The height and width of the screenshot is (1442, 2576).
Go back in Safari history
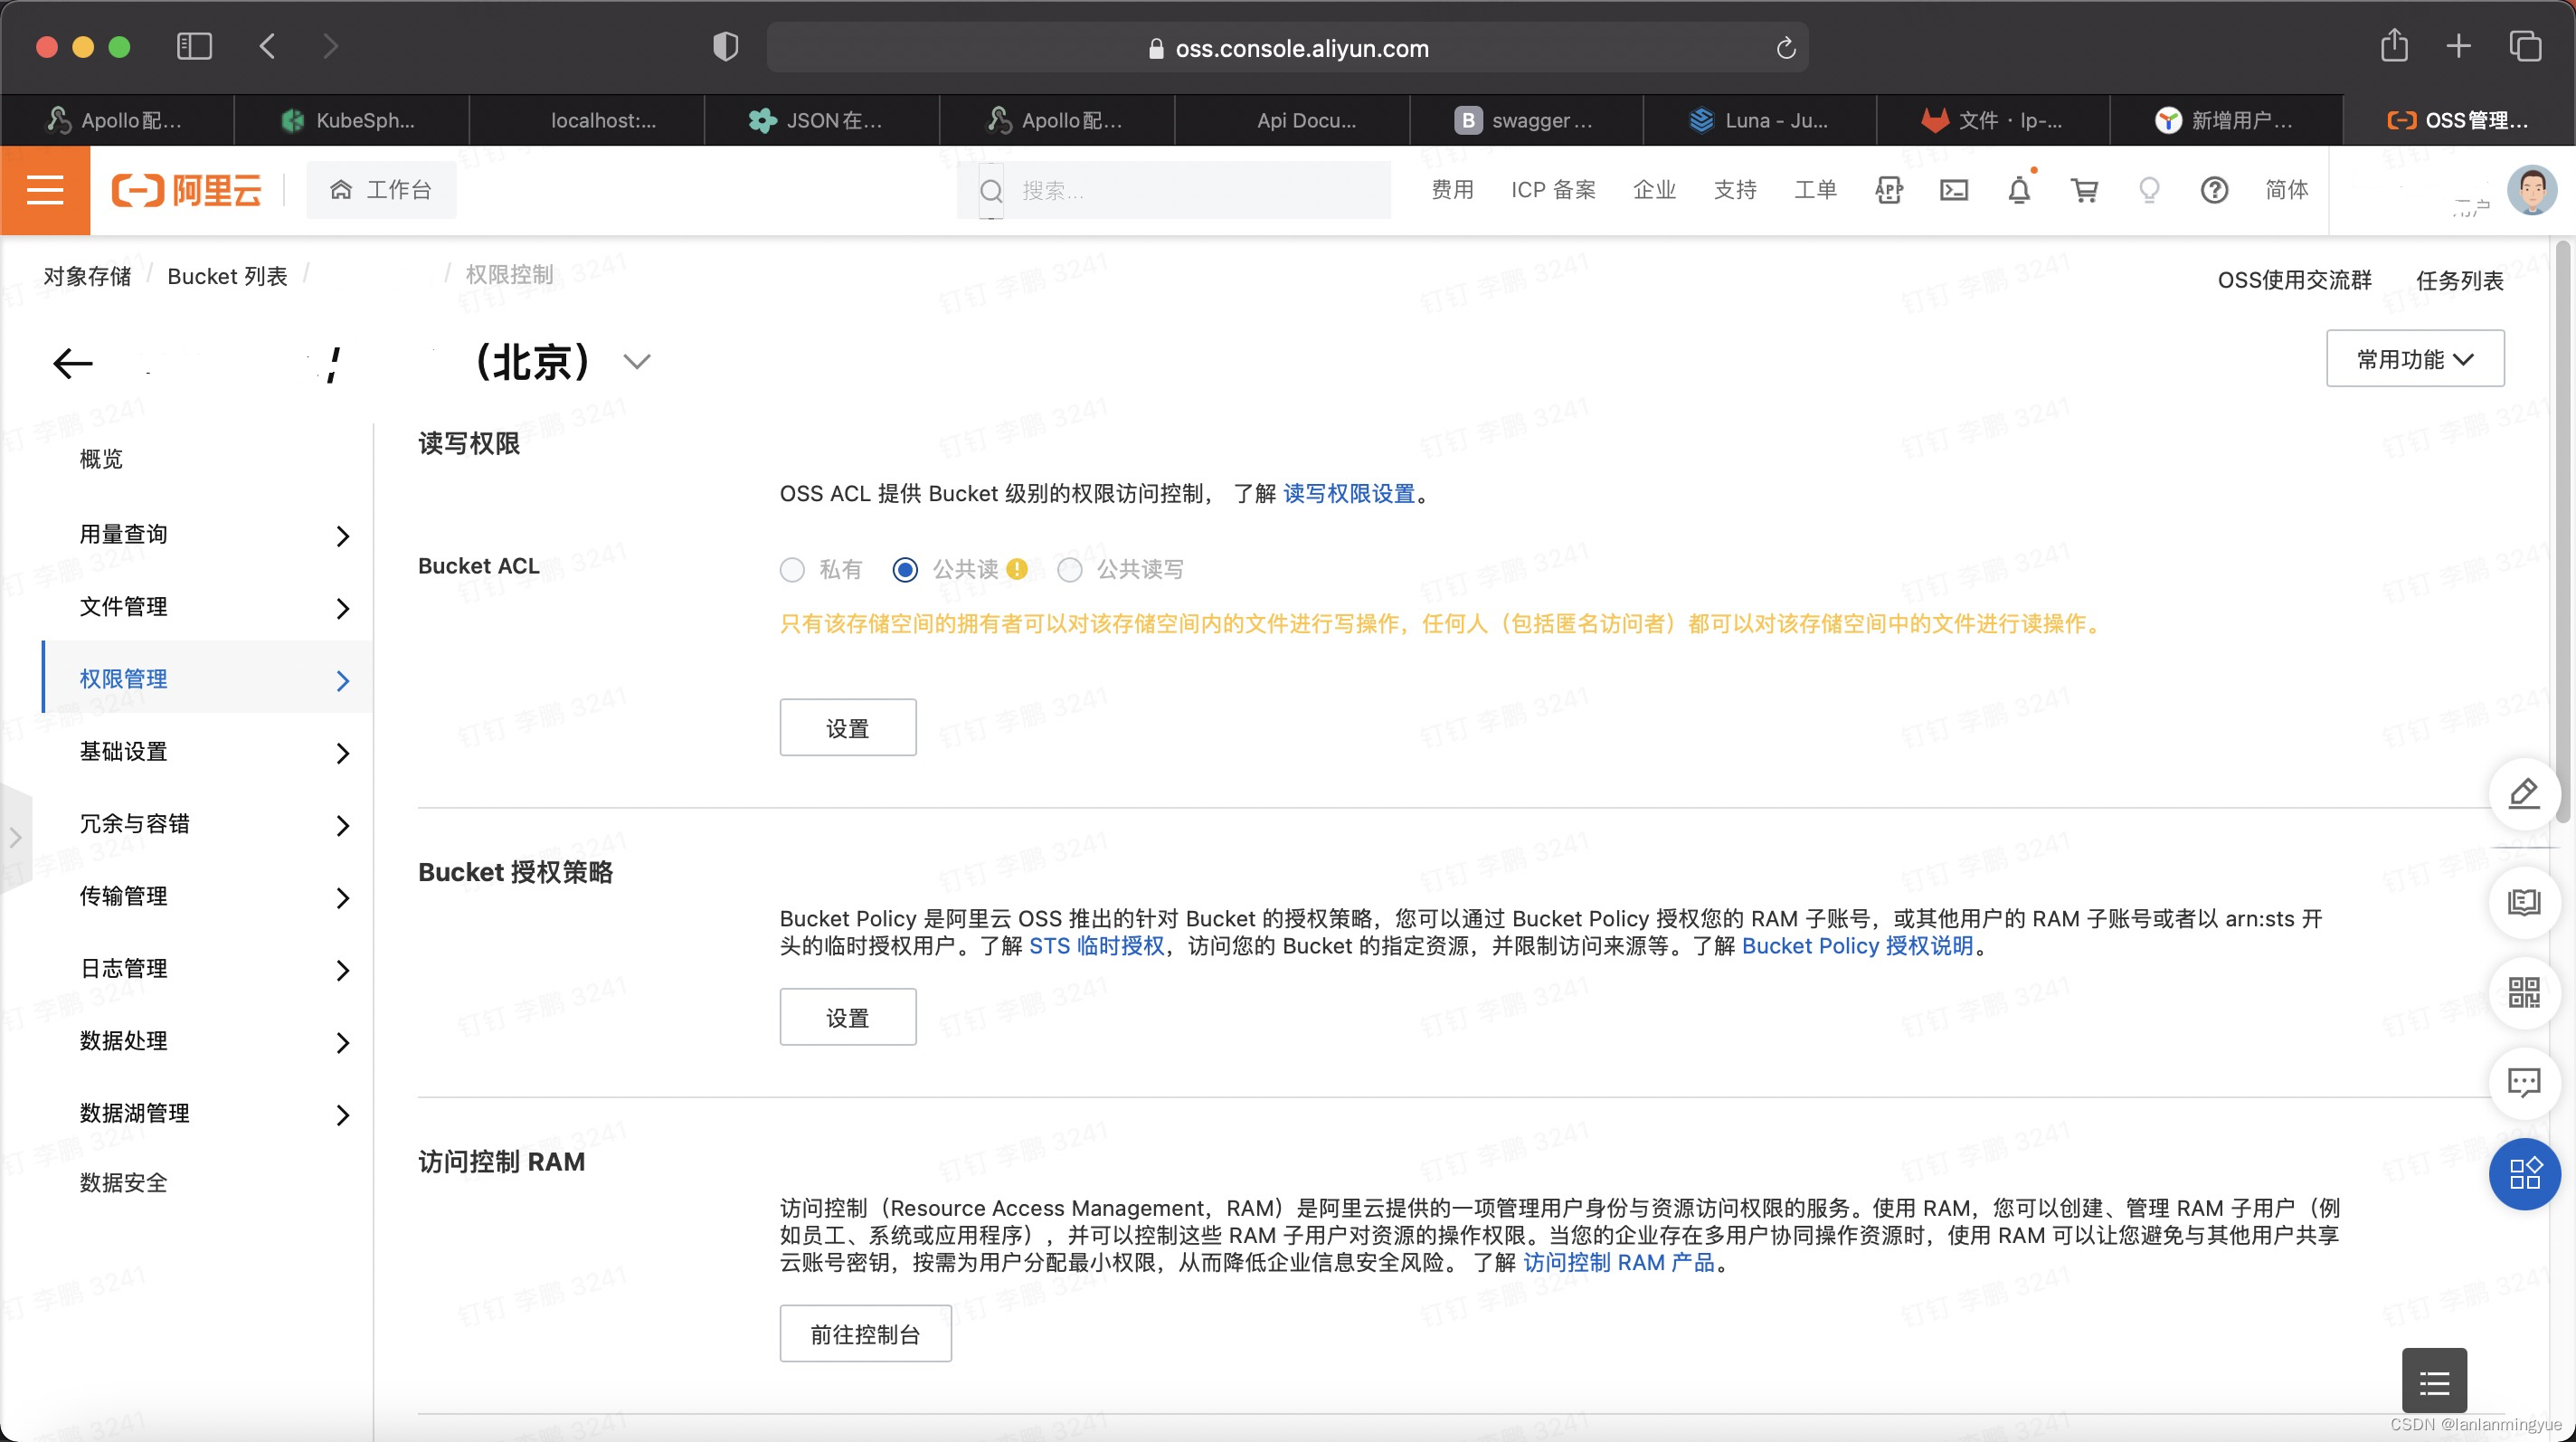click(267, 46)
